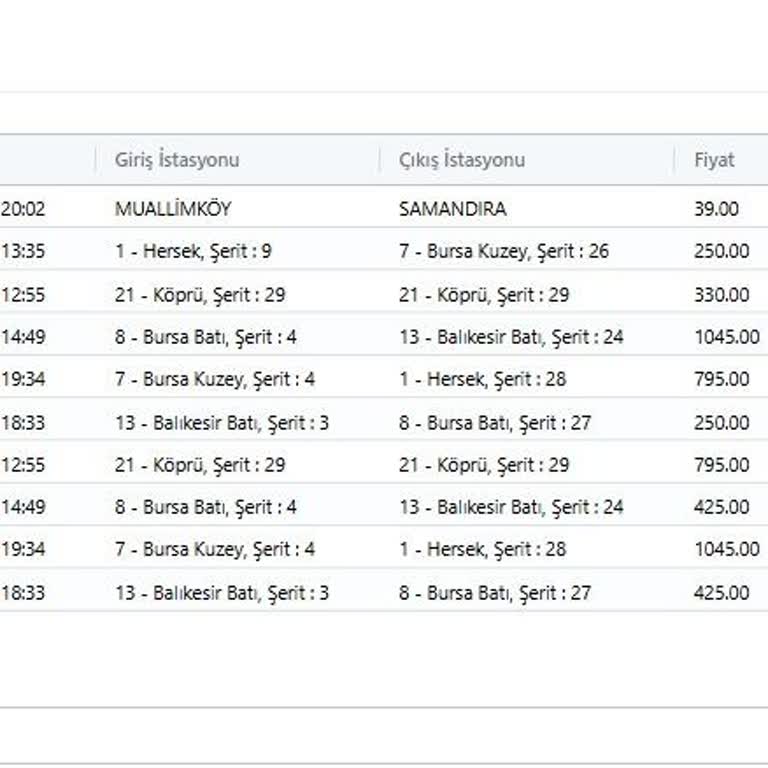This screenshot has width=768, height=768.
Task: Click the 20:02 time cell
Action: [23, 209]
